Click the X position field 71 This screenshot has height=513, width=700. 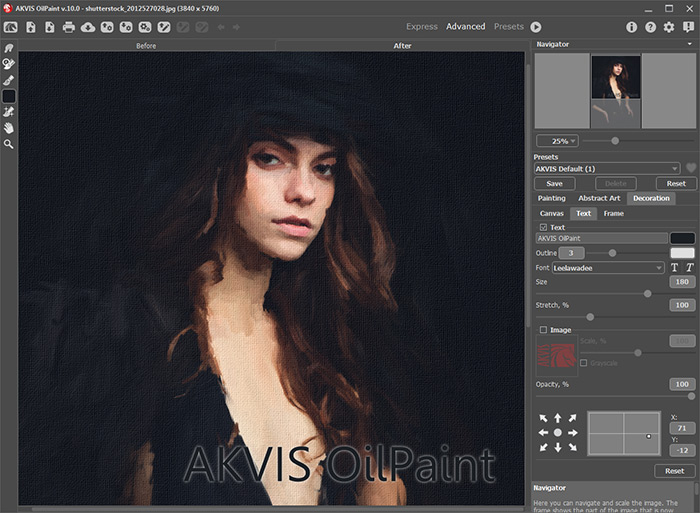[x=682, y=428]
